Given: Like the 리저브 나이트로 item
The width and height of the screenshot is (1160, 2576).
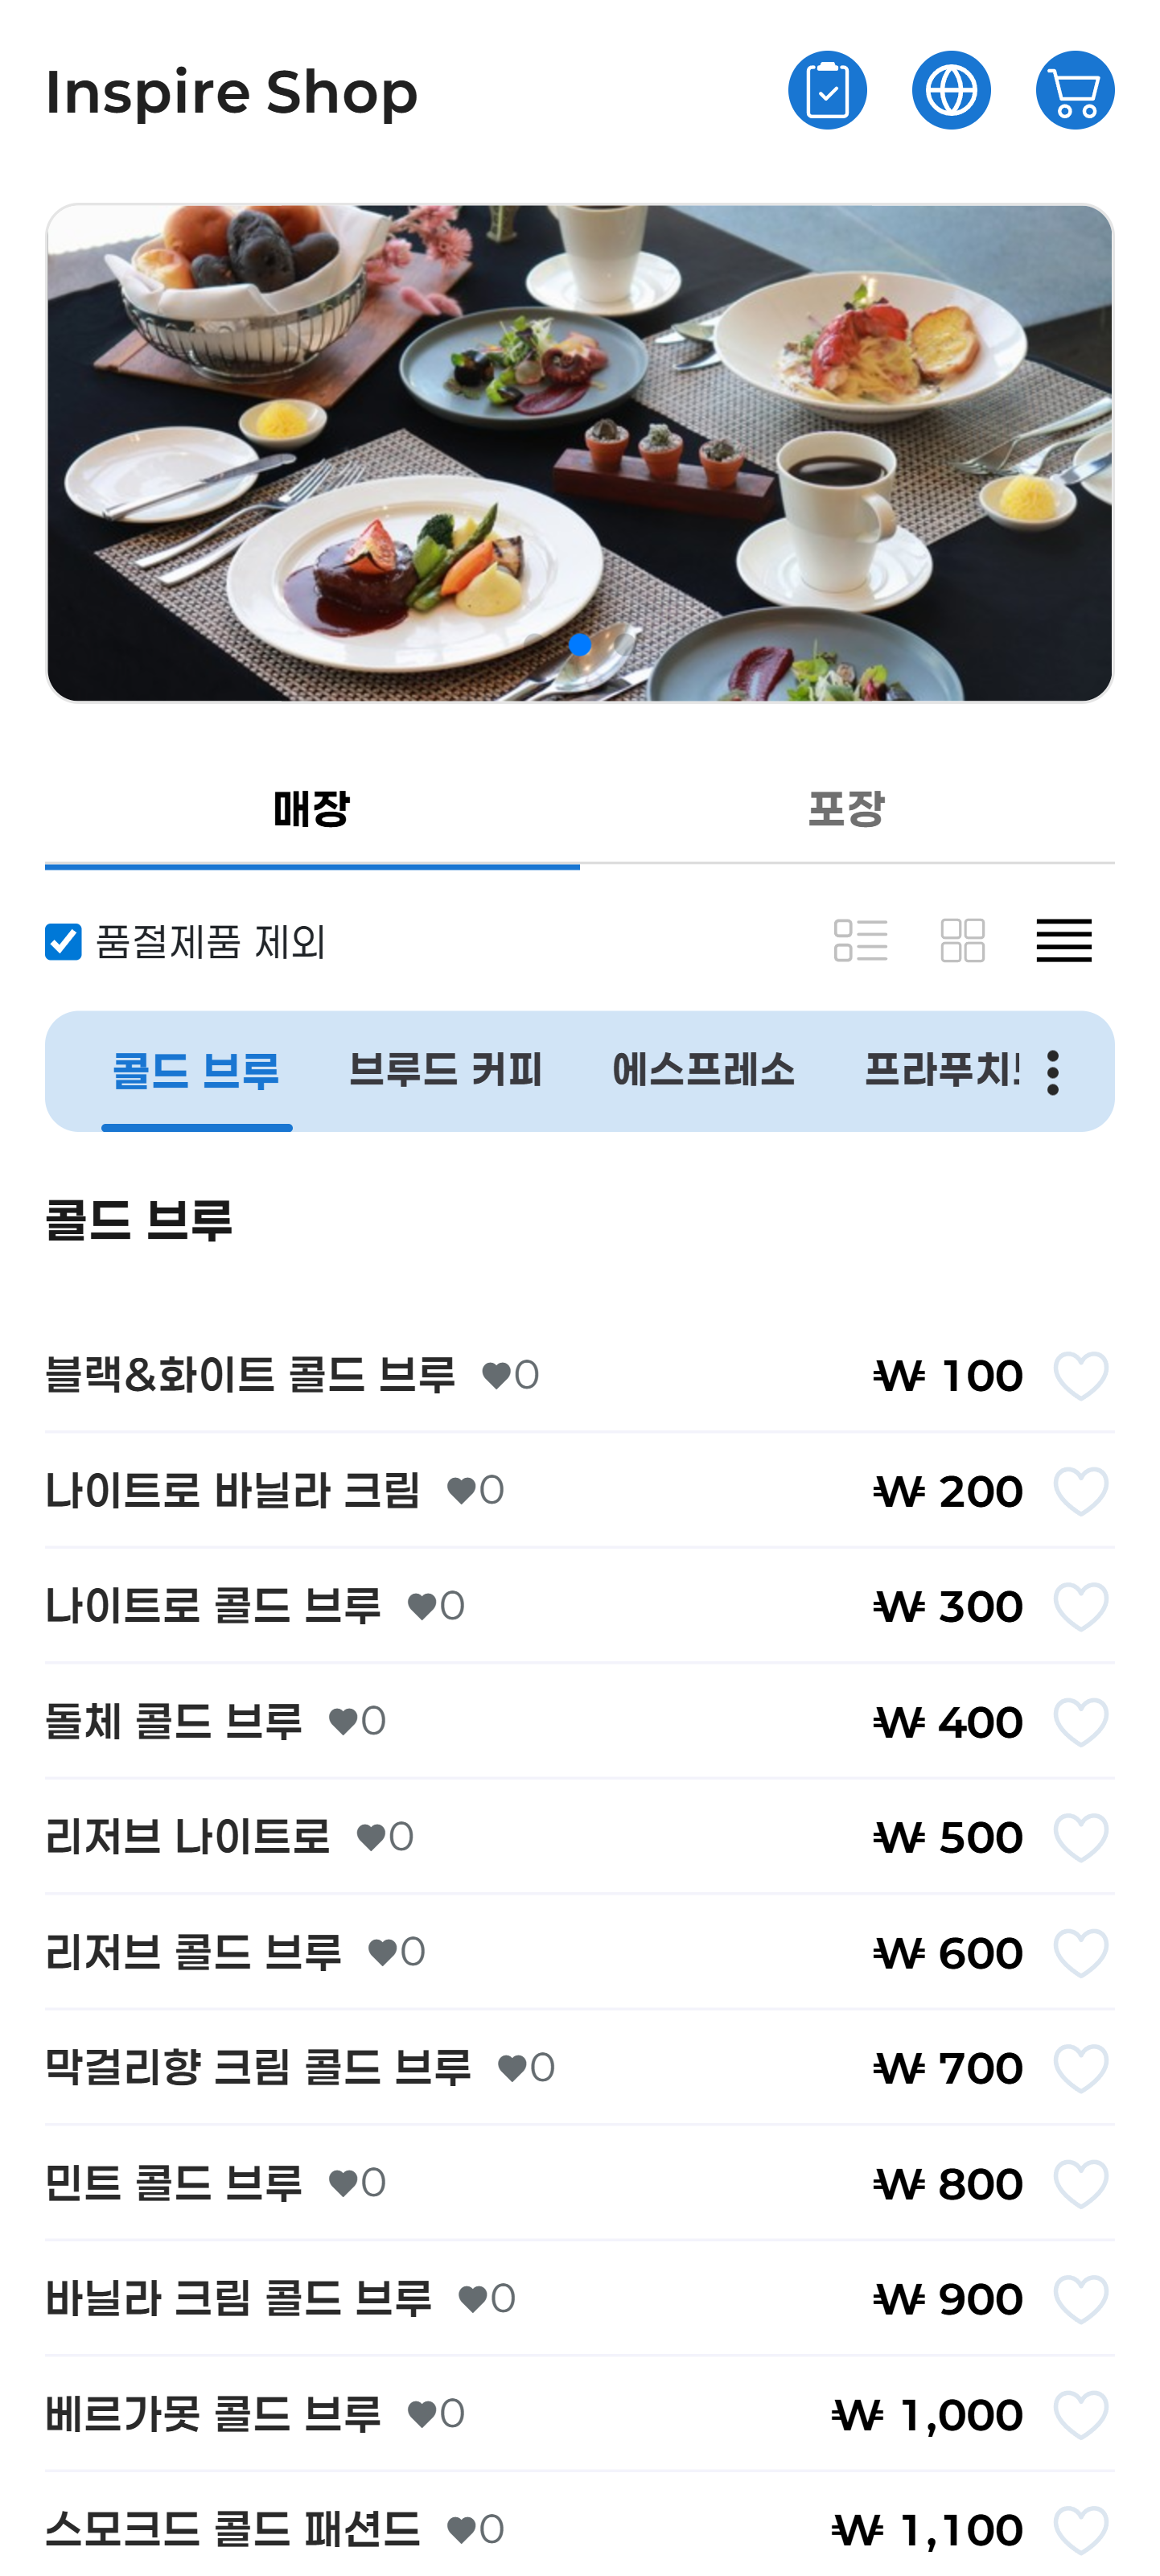Looking at the screenshot, I should (x=1080, y=1837).
